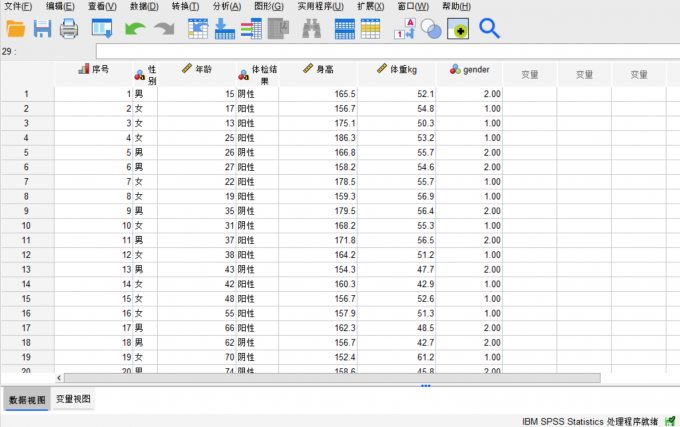
Task: Redo action with gray arrow
Action: click(x=164, y=29)
